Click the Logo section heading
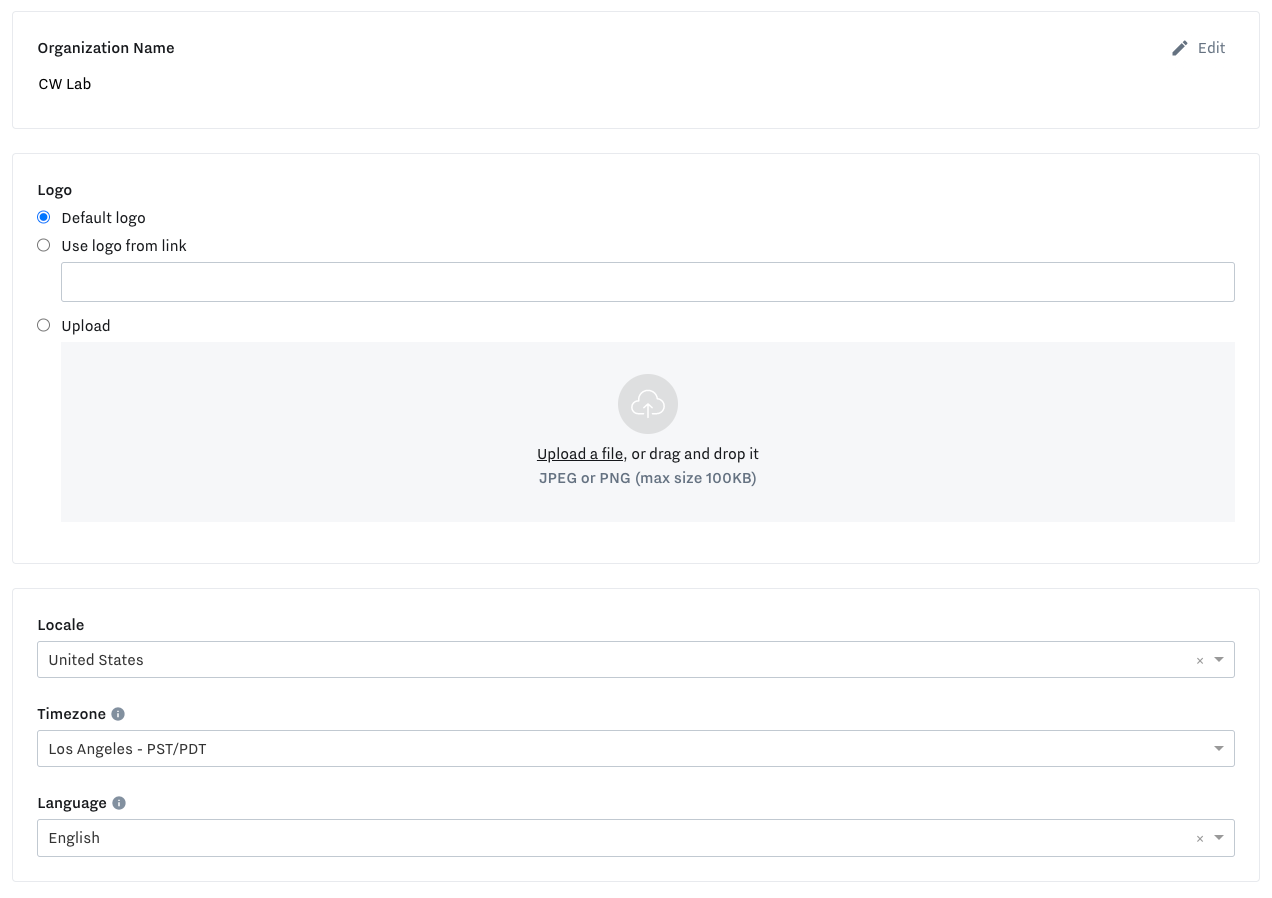The width and height of the screenshot is (1272, 898). click(55, 190)
